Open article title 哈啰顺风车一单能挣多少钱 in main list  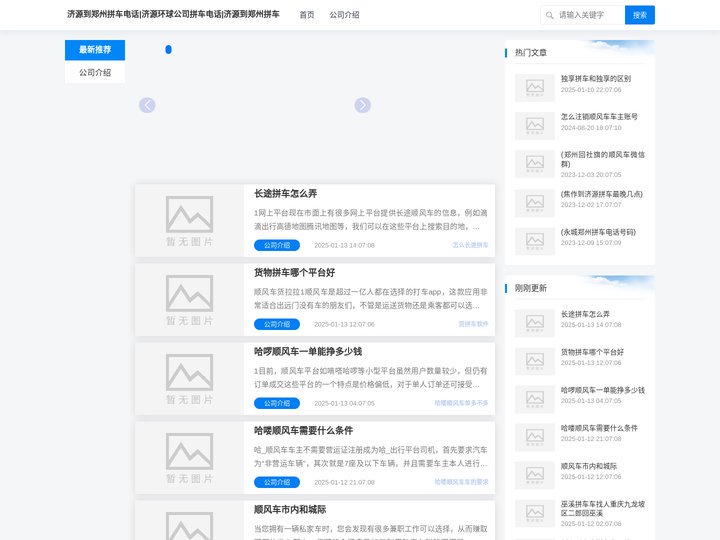click(x=308, y=351)
